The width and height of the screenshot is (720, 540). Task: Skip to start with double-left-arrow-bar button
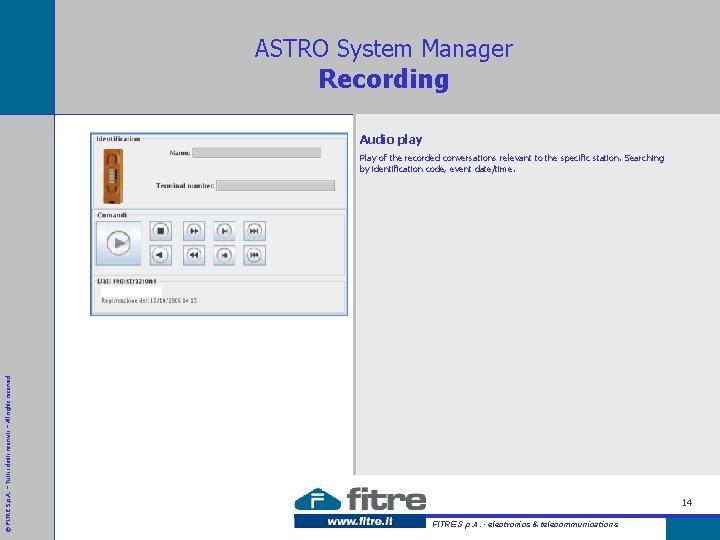pos(254,255)
